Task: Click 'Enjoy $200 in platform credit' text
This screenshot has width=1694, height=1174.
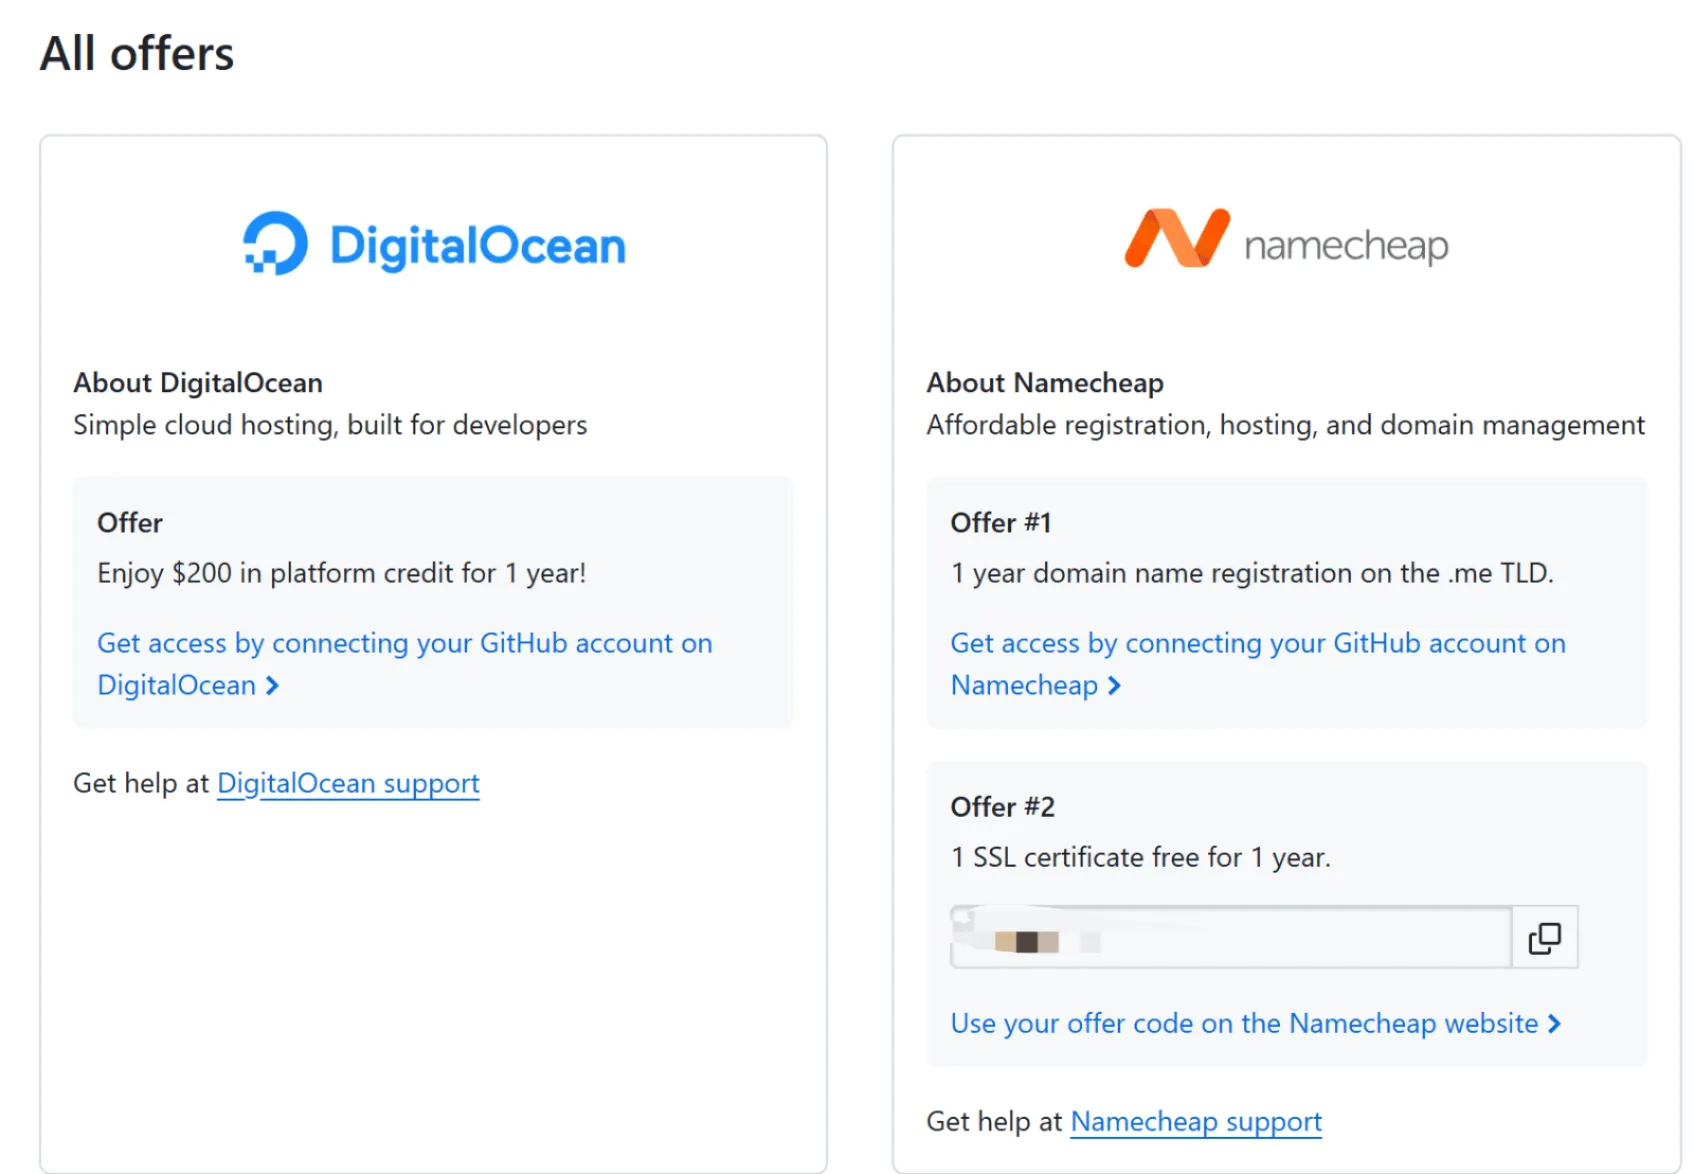Action: 341,573
